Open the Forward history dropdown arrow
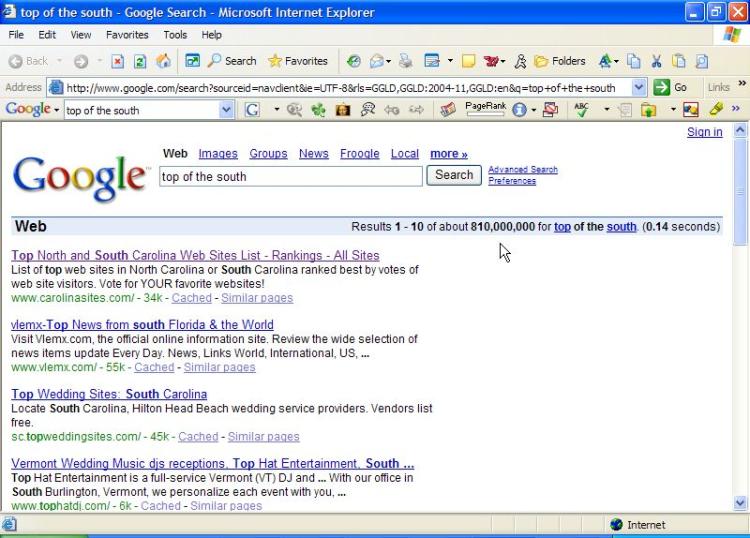The height and width of the screenshot is (538, 750). pos(99,61)
